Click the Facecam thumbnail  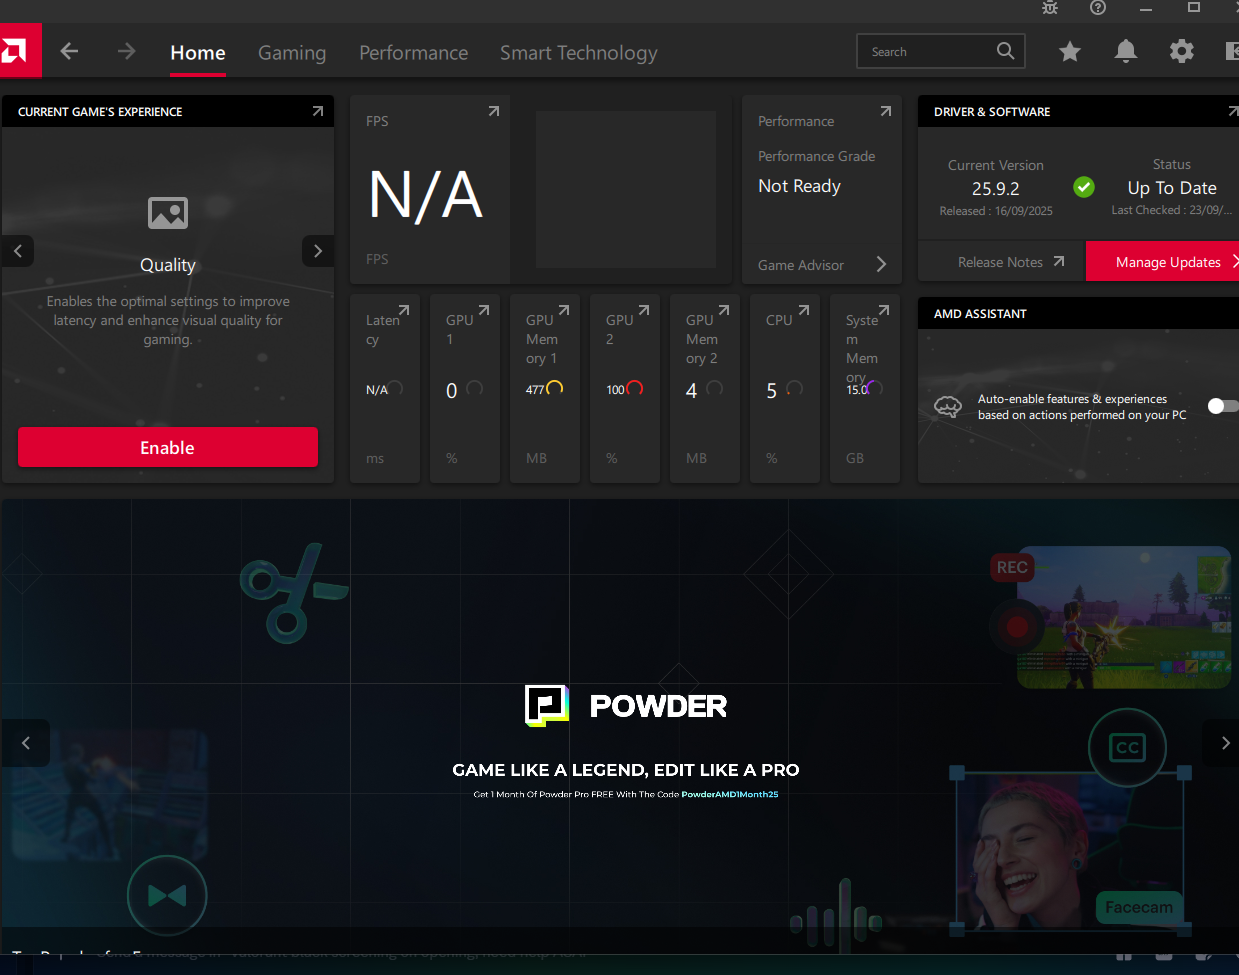(x=1070, y=852)
